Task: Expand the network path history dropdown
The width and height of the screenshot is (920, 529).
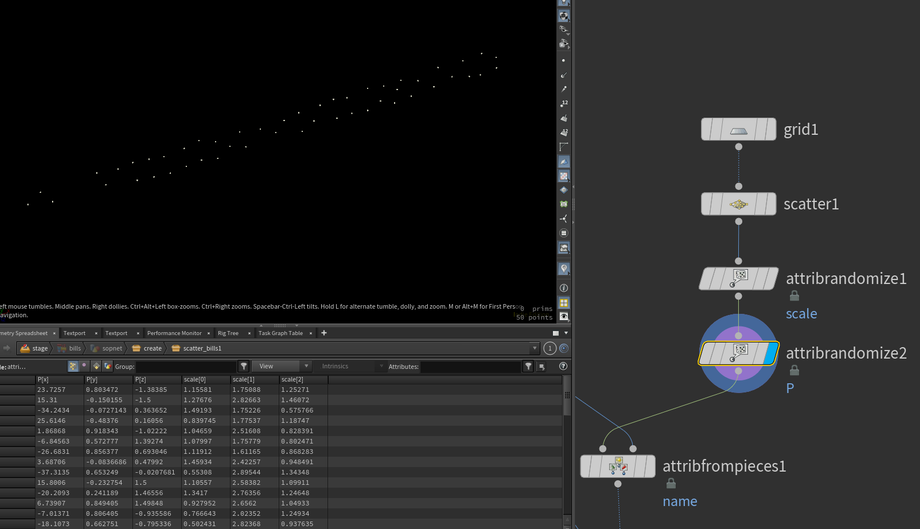Action: pyautogui.click(x=537, y=348)
